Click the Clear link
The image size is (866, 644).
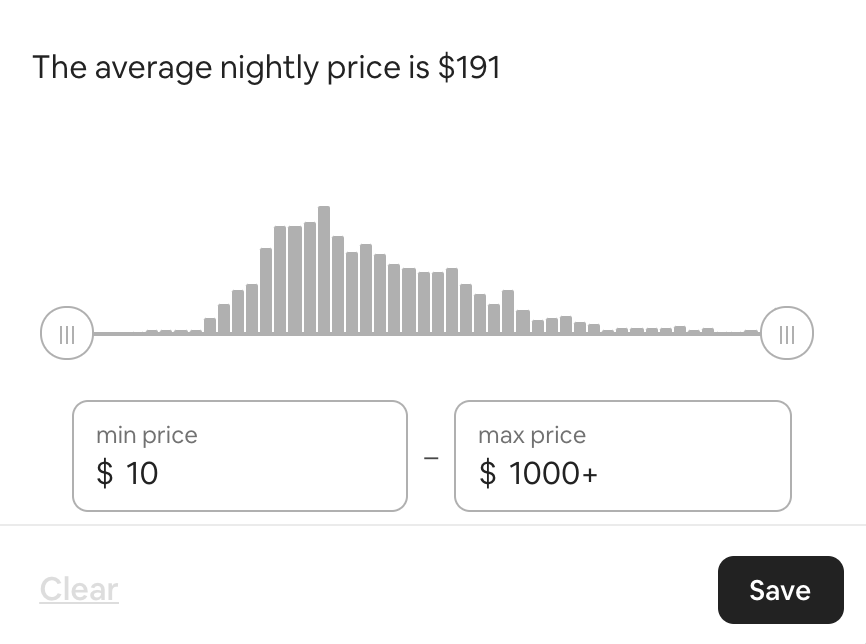[x=79, y=589]
